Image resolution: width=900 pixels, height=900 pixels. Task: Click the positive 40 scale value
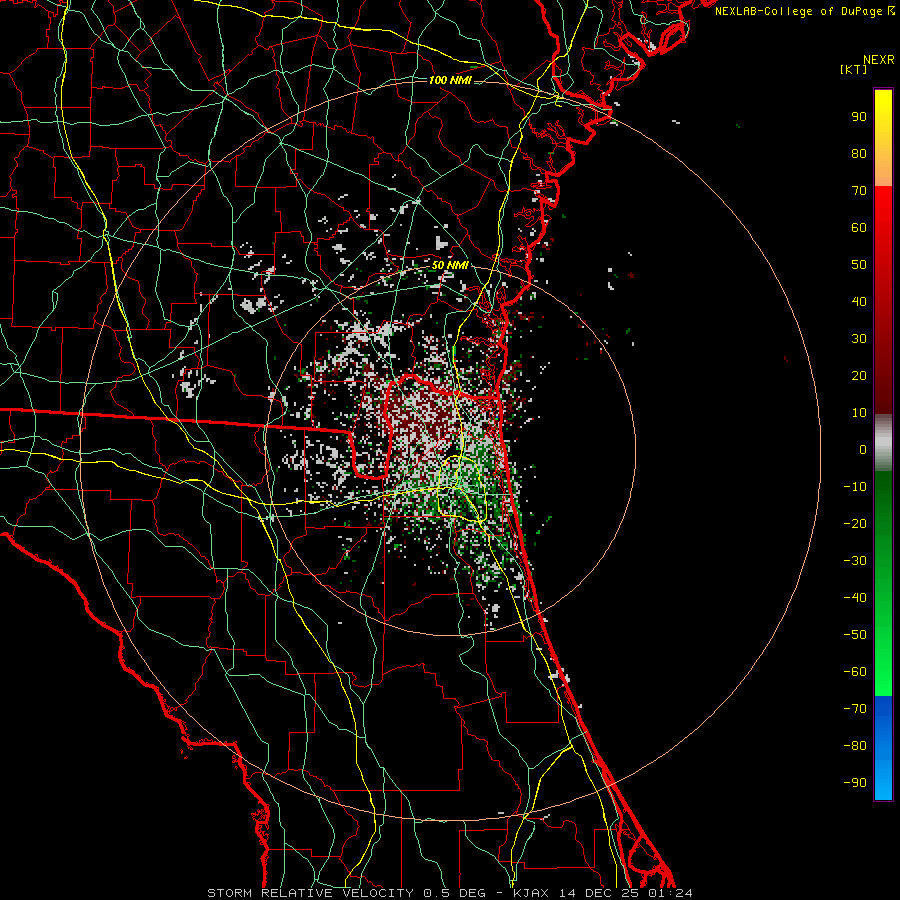[859, 302]
